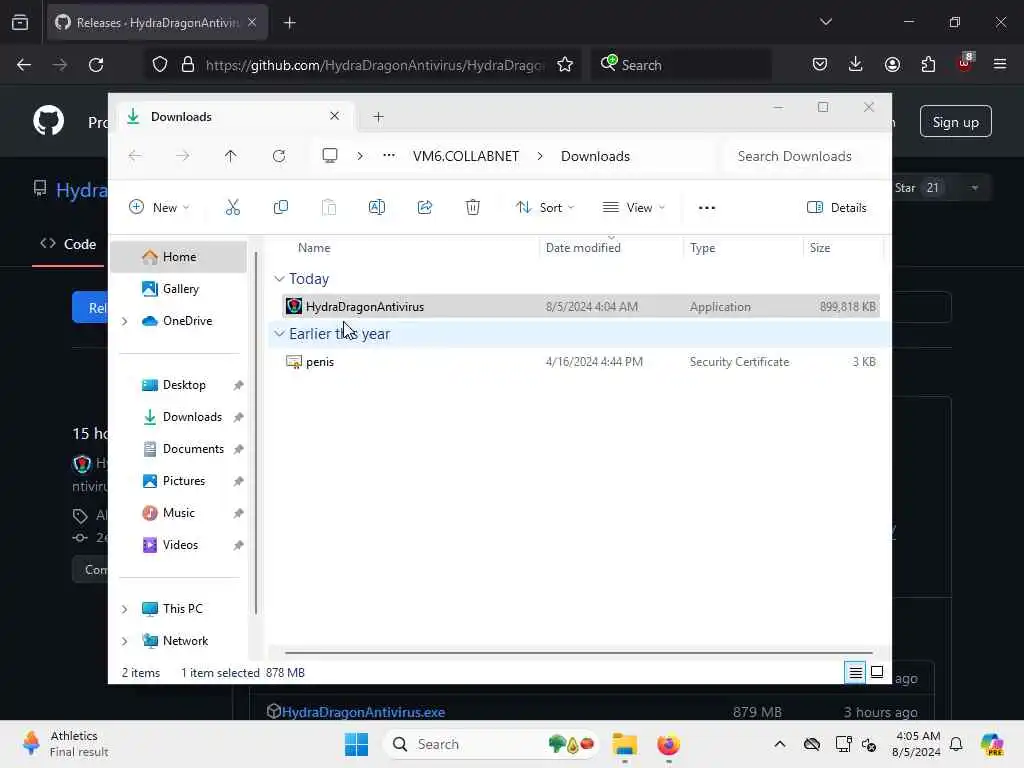This screenshot has height=768, width=1024.
Task: Click HydraDragonAntivirus.exe asset link
Action: coord(363,712)
